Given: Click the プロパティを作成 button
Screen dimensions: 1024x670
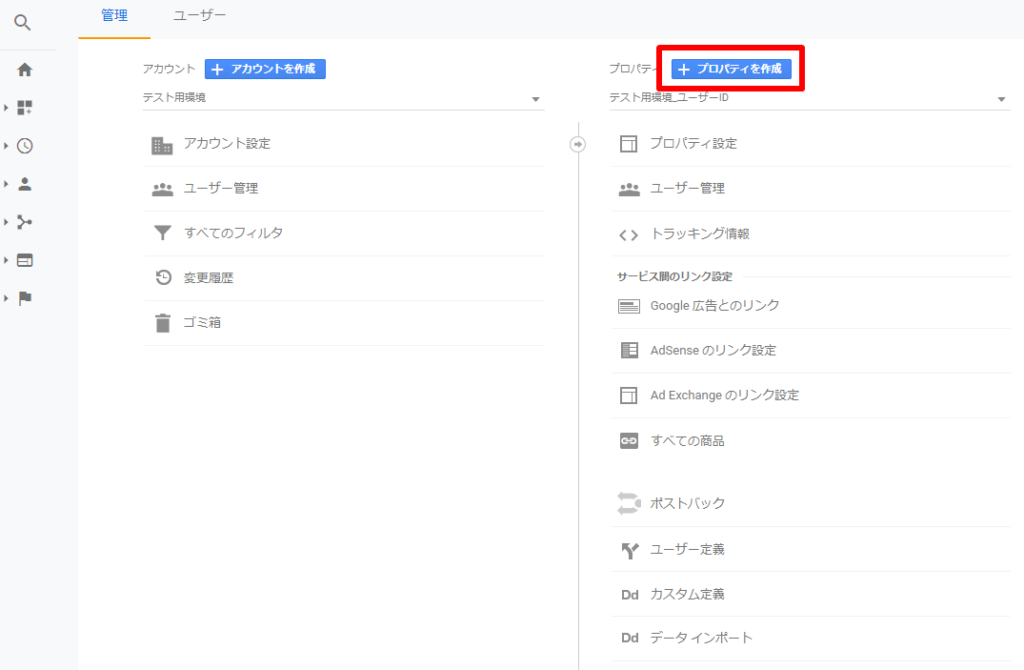Looking at the screenshot, I should point(731,69).
